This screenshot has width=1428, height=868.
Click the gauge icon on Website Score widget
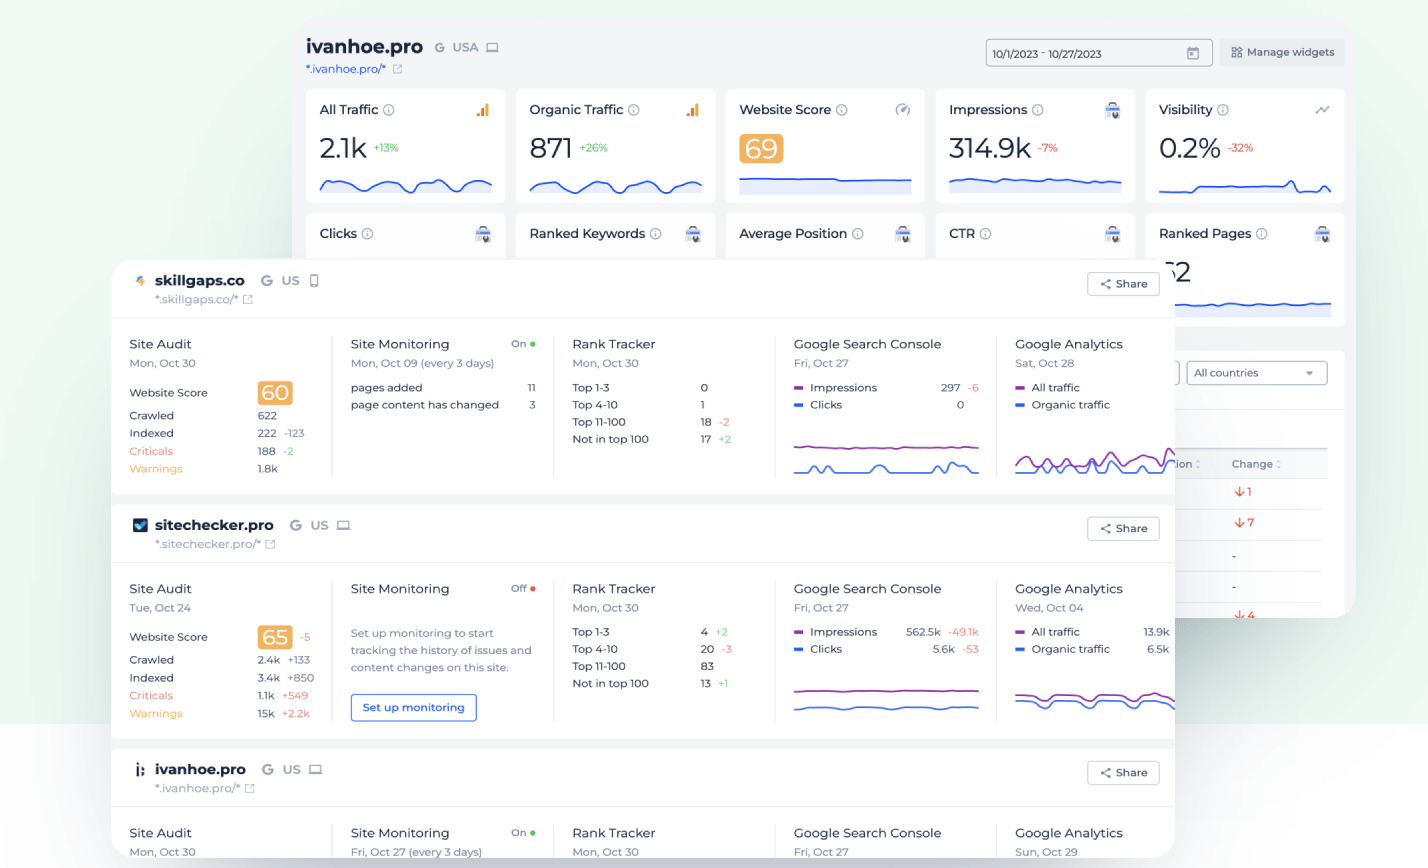pos(903,110)
